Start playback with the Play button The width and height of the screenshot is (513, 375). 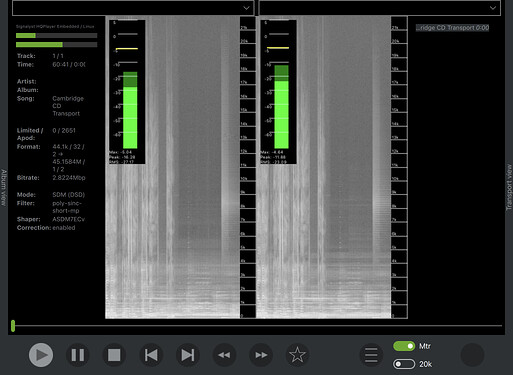click(x=41, y=355)
